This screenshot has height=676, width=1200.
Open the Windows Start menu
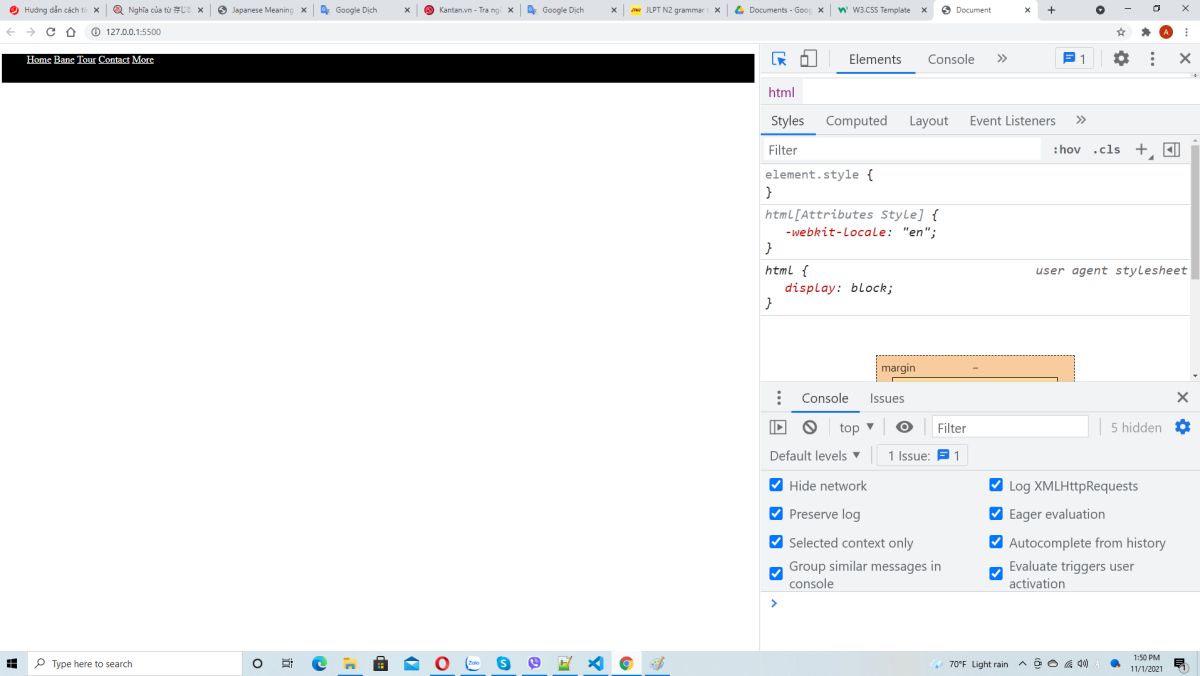click(x=12, y=663)
